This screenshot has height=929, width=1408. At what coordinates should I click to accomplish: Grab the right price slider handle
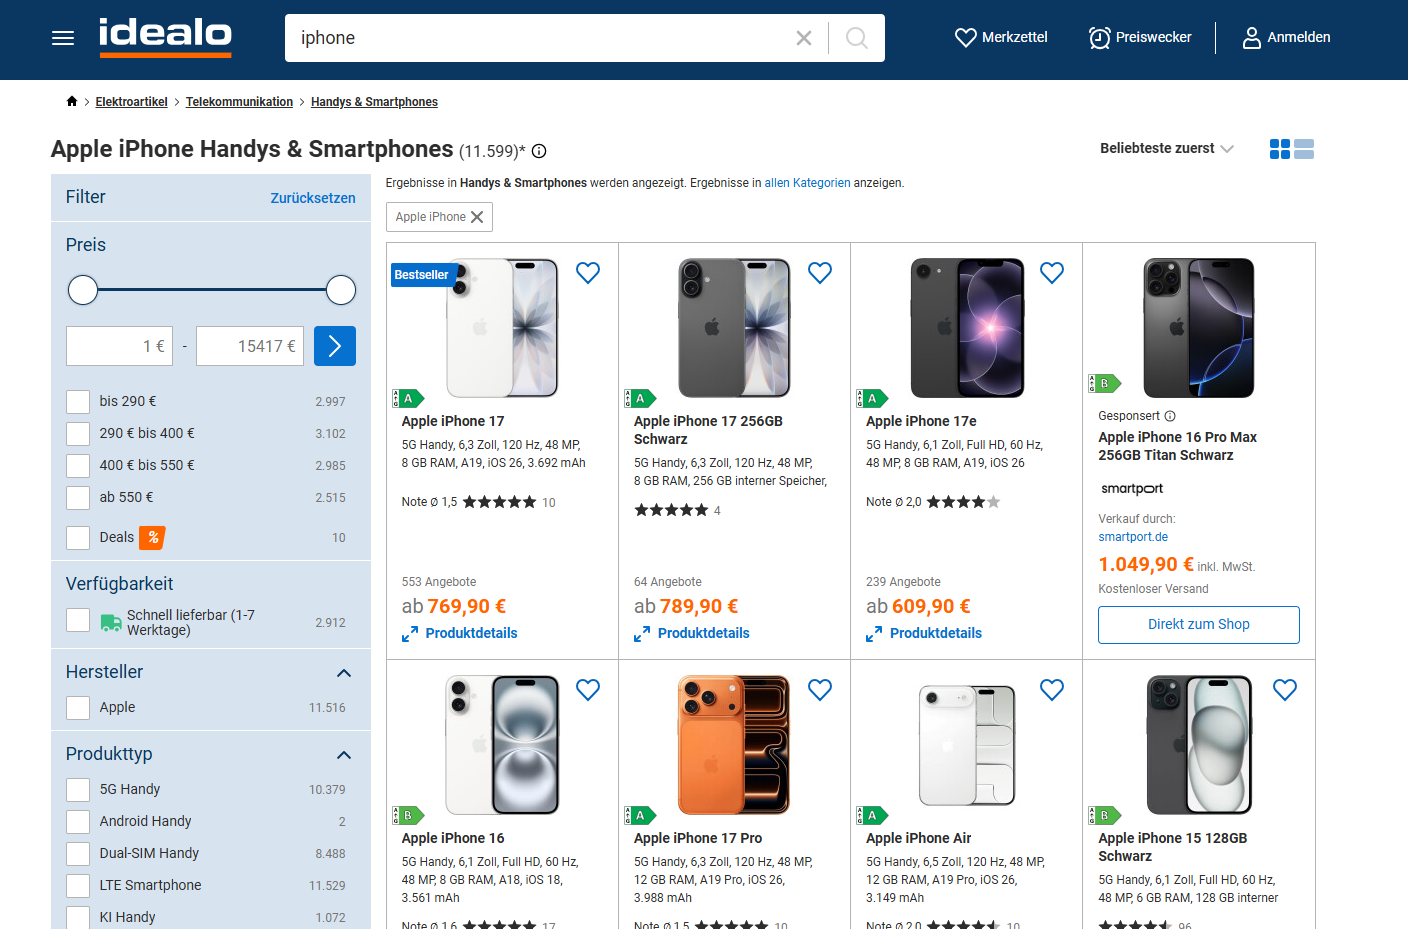pos(341,290)
